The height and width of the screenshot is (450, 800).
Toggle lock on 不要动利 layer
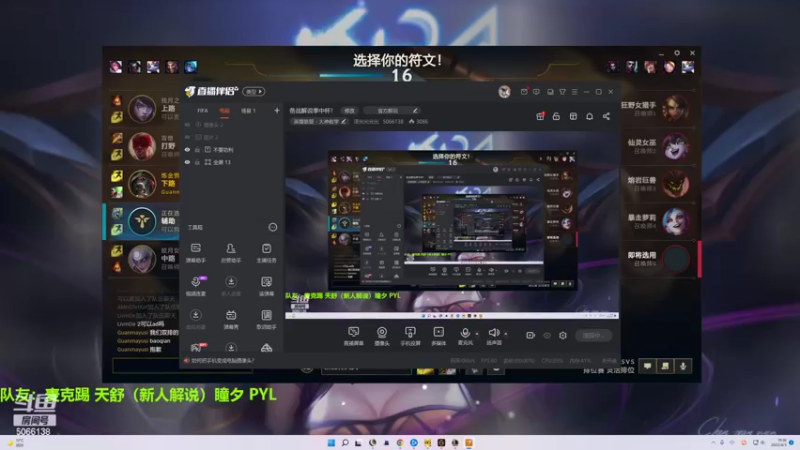point(197,150)
